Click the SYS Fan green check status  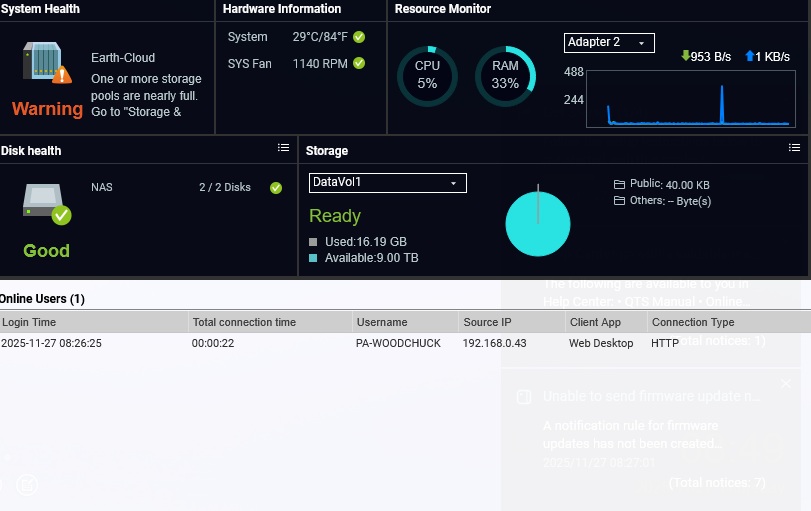359,63
